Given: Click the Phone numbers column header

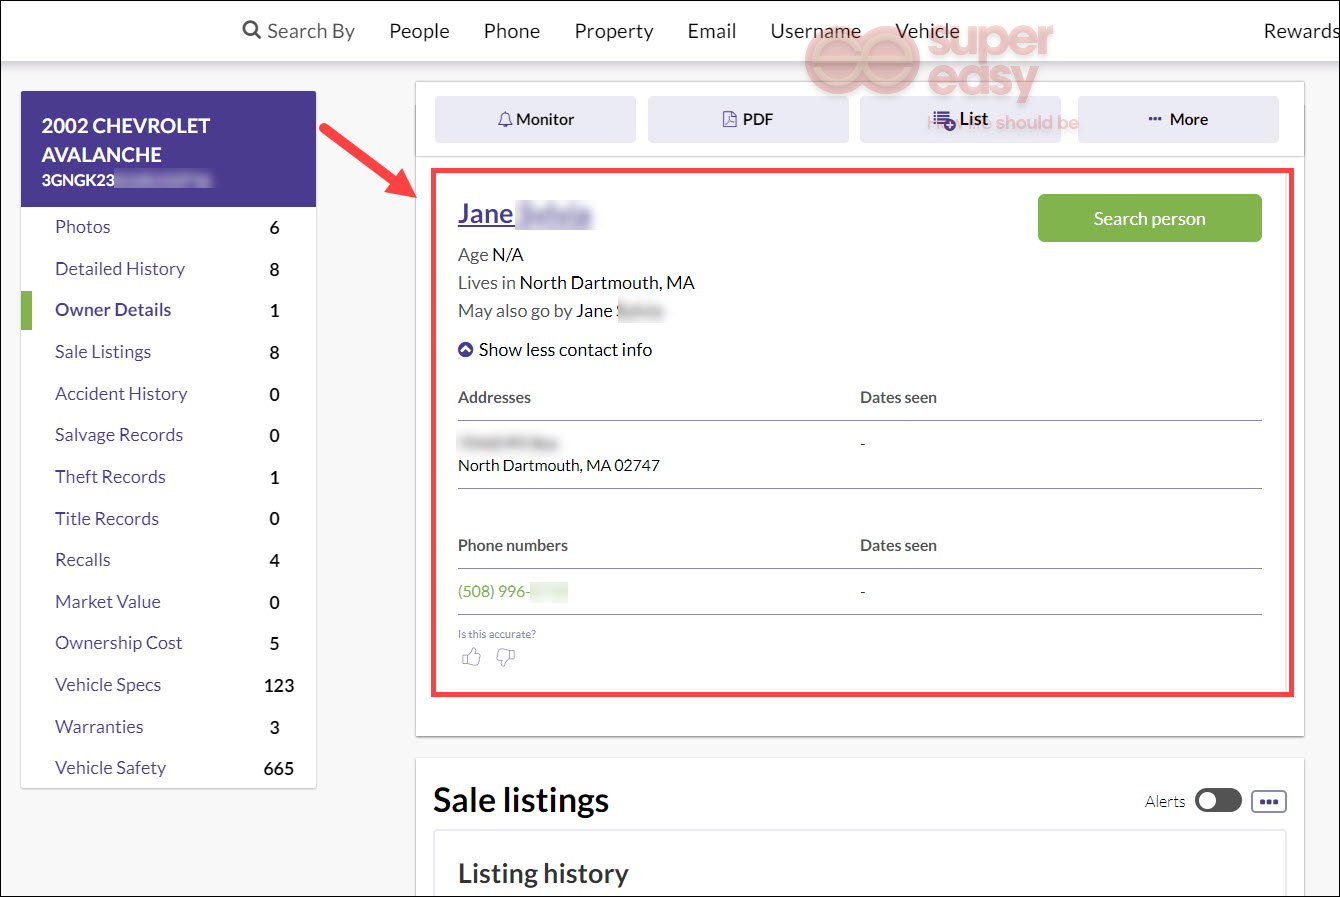Looking at the screenshot, I should 513,545.
